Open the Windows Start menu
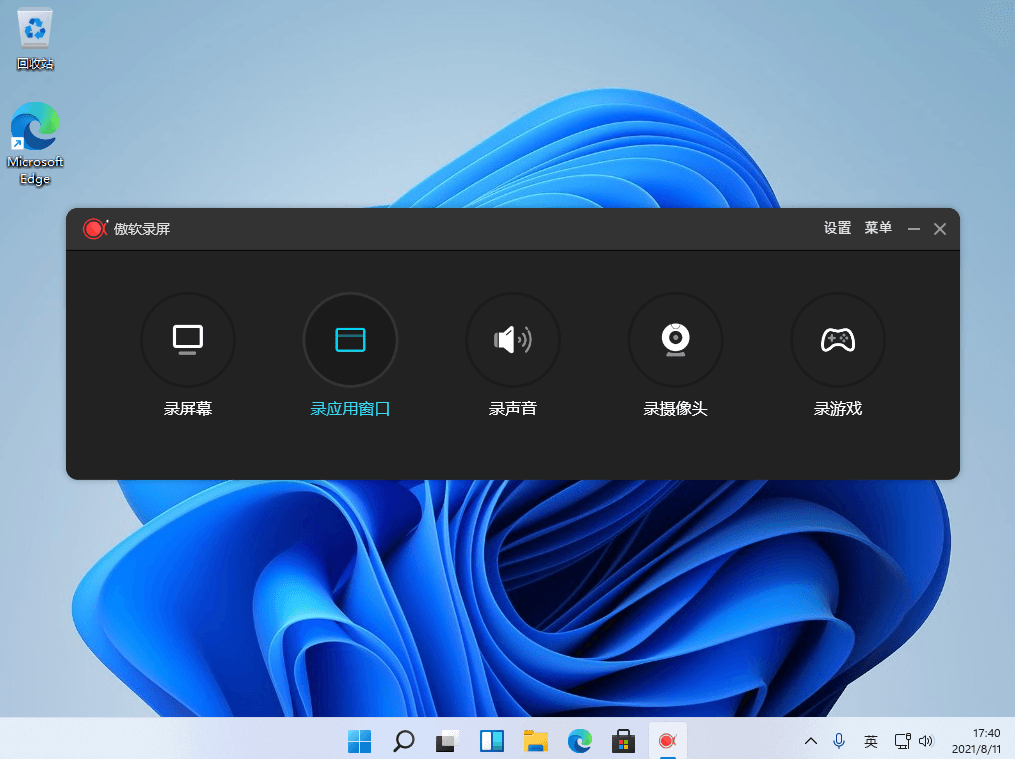The image size is (1015, 759). coord(359,741)
